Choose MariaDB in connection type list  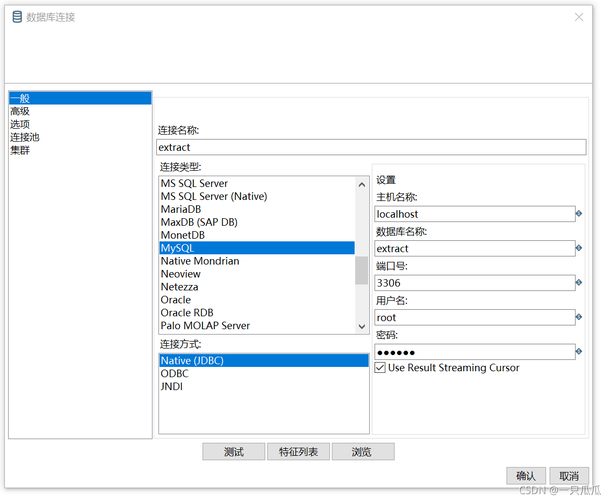click(x=257, y=209)
